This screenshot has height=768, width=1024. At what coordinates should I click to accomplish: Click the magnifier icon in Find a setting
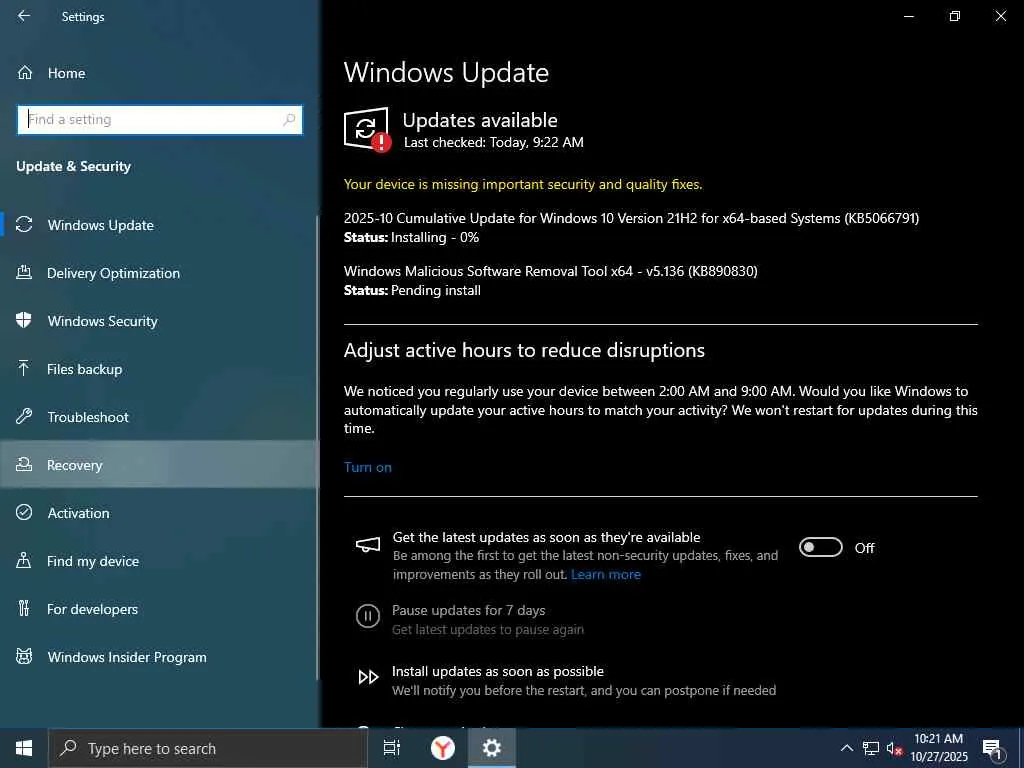tap(289, 120)
